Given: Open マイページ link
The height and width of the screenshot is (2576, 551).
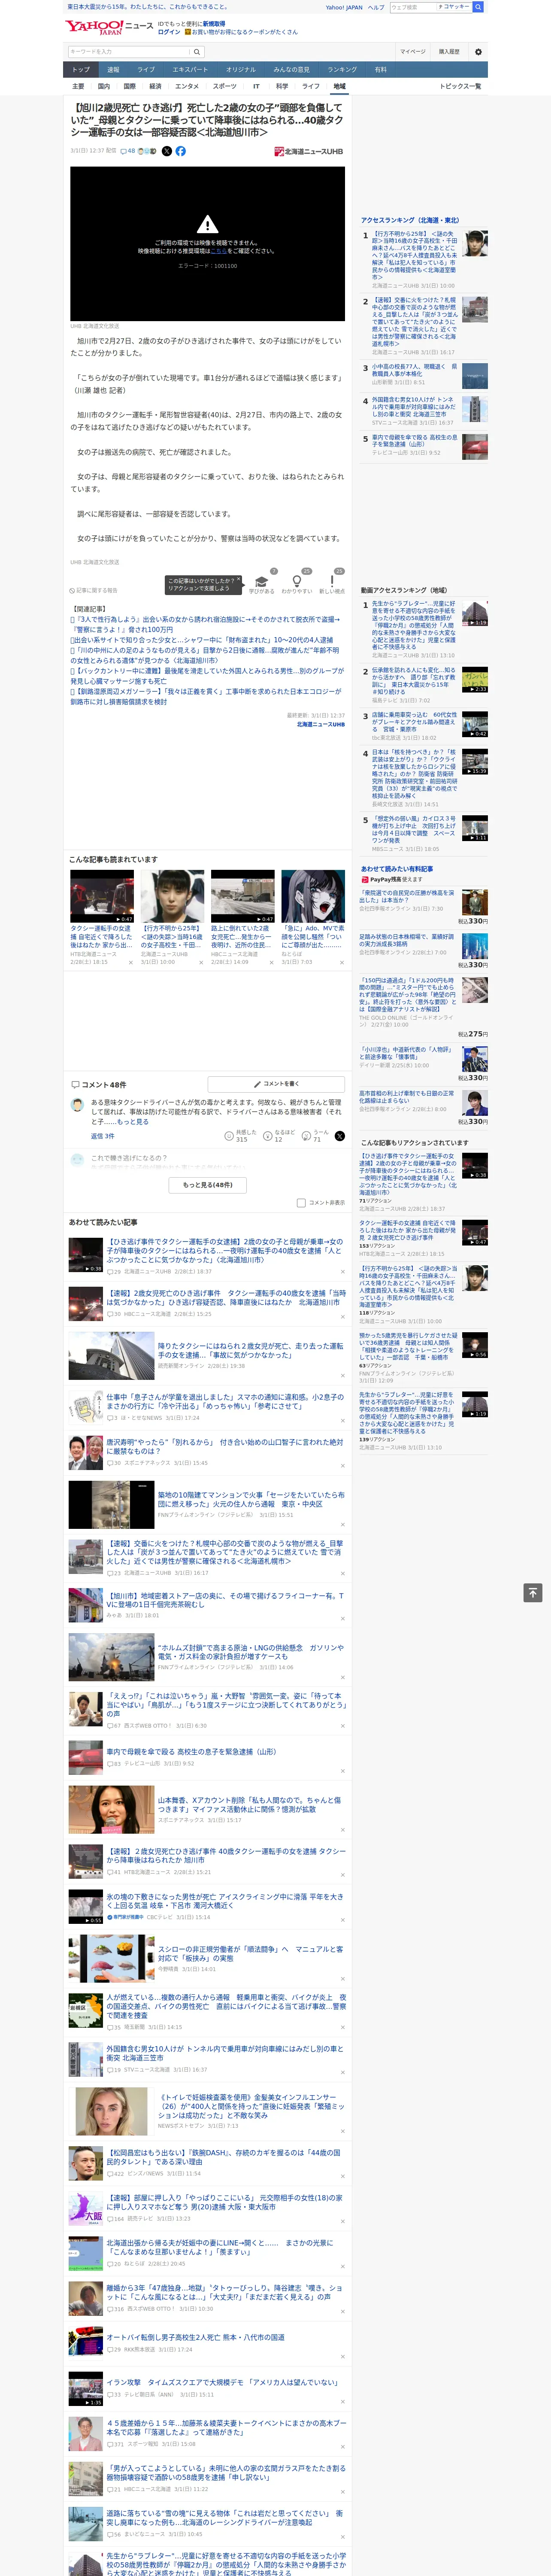Looking at the screenshot, I should (413, 51).
